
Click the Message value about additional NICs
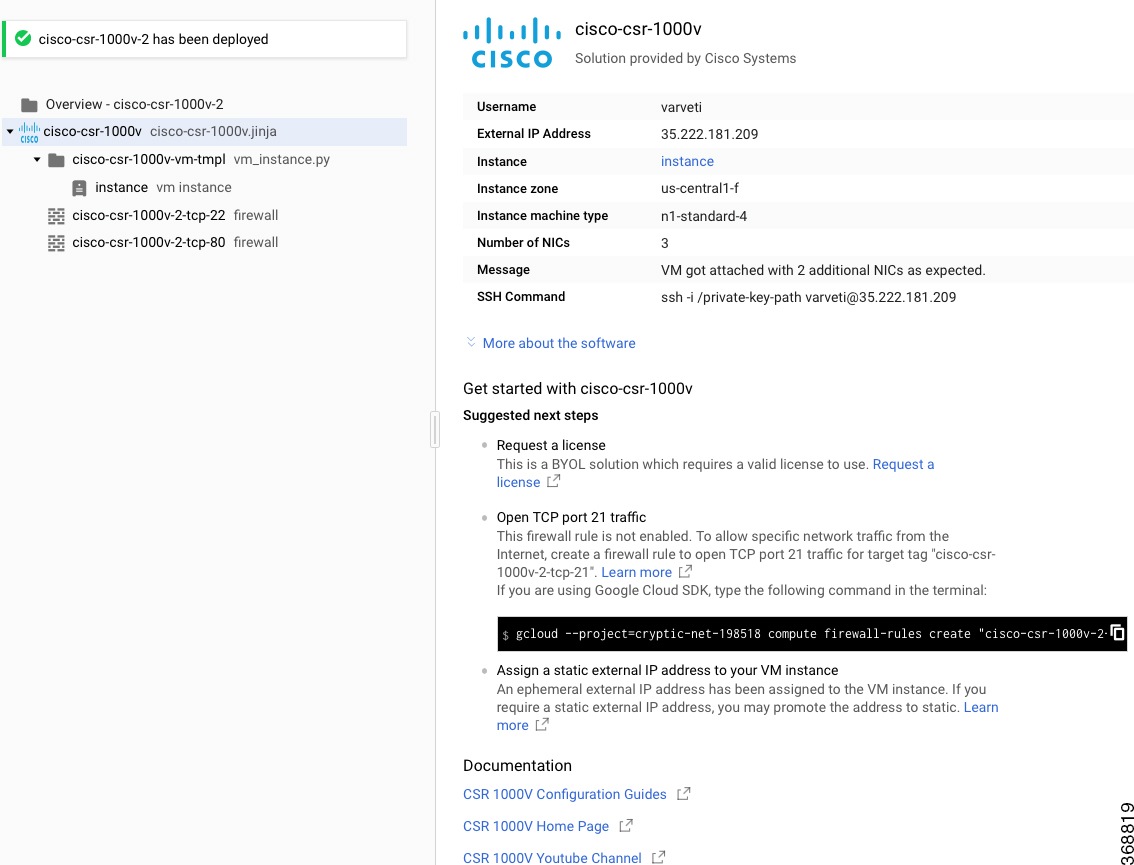pyautogui.click(x=823, y=270)
